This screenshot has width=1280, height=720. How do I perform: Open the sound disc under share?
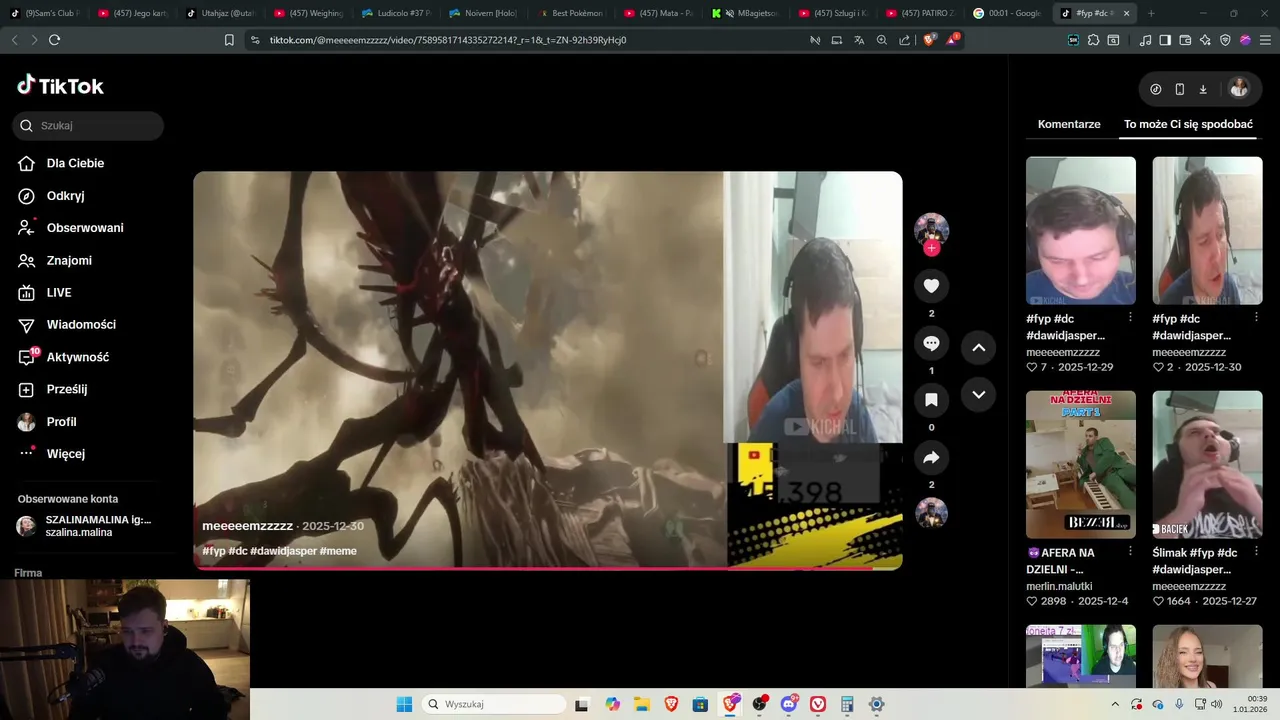click(x=931, y=513)
